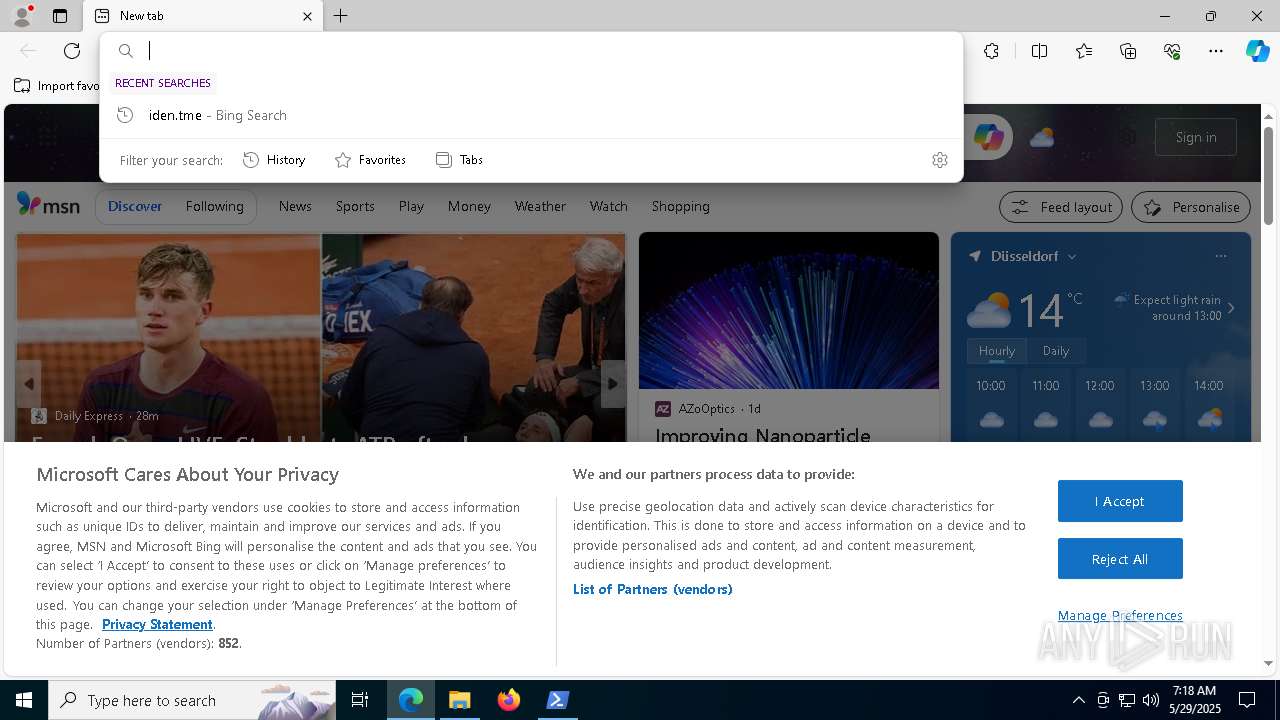
Task: Switch weather to Daily
Action: tap(1056, 351)
